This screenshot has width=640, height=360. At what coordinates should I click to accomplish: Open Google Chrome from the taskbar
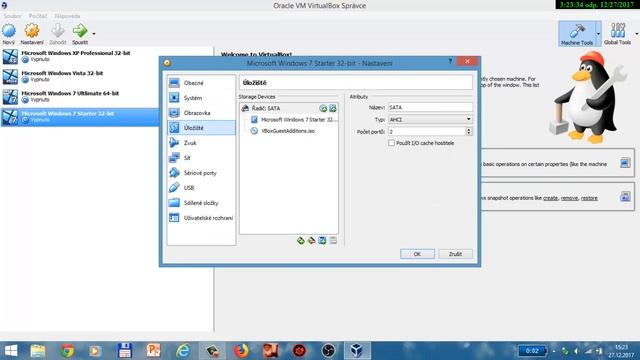67,351
